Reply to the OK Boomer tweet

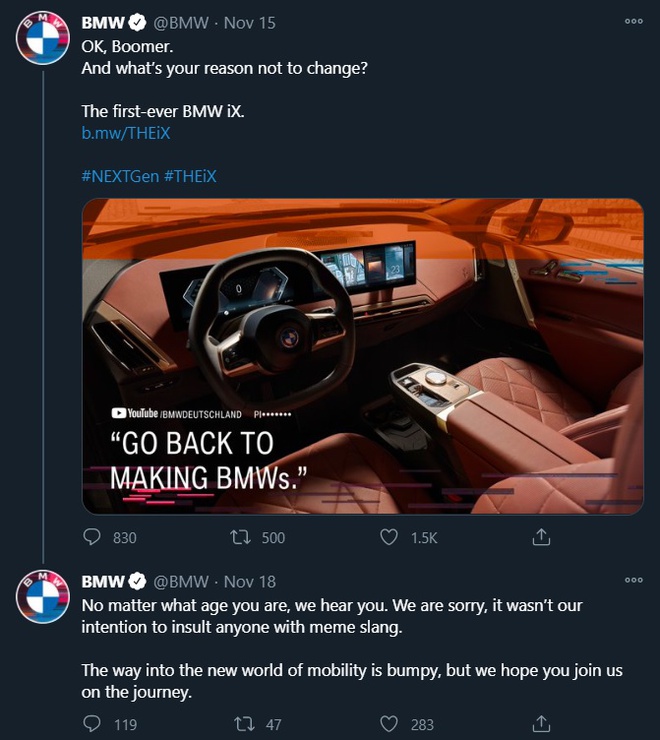(93, 537)
